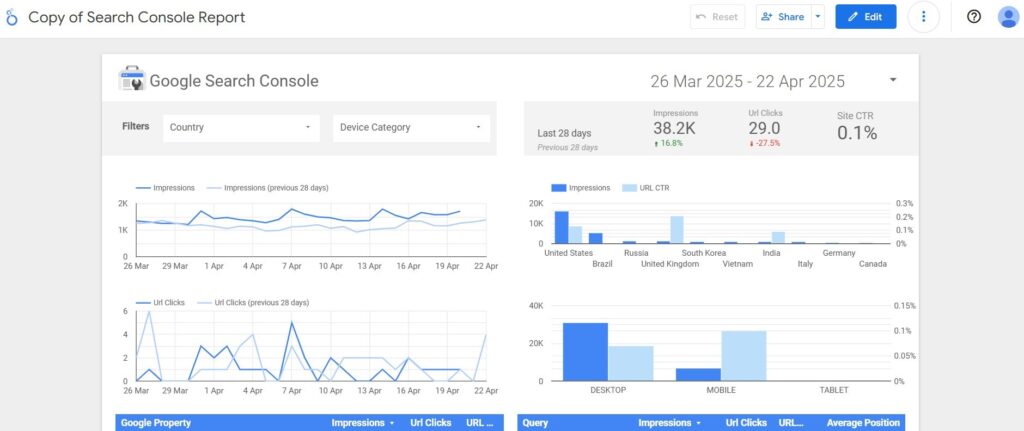Open the Country filter dropdown

tap(241, 128)
